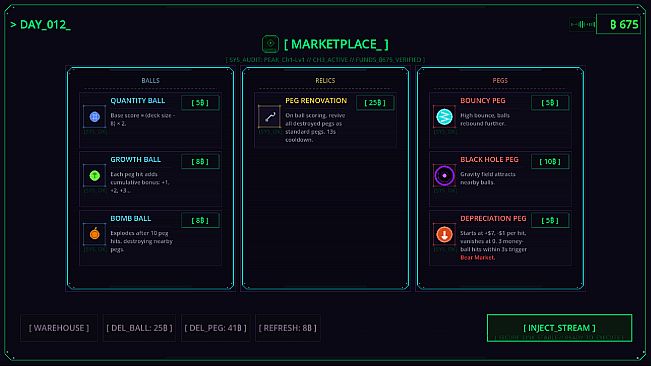Buy Bomb Ball price button
The width and height of the screenshot is (651, 366).
[200, 220]
